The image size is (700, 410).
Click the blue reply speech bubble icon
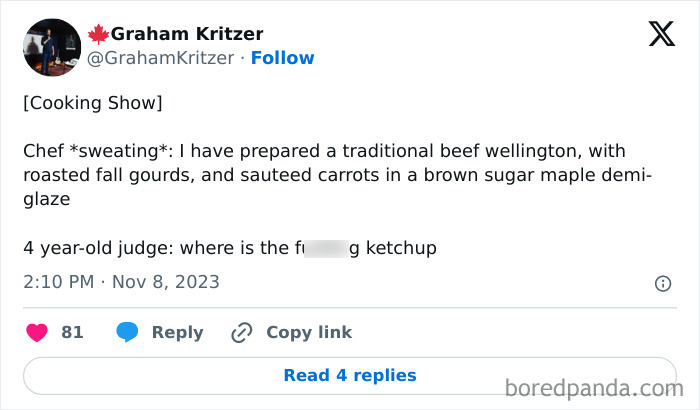point(127,332)
